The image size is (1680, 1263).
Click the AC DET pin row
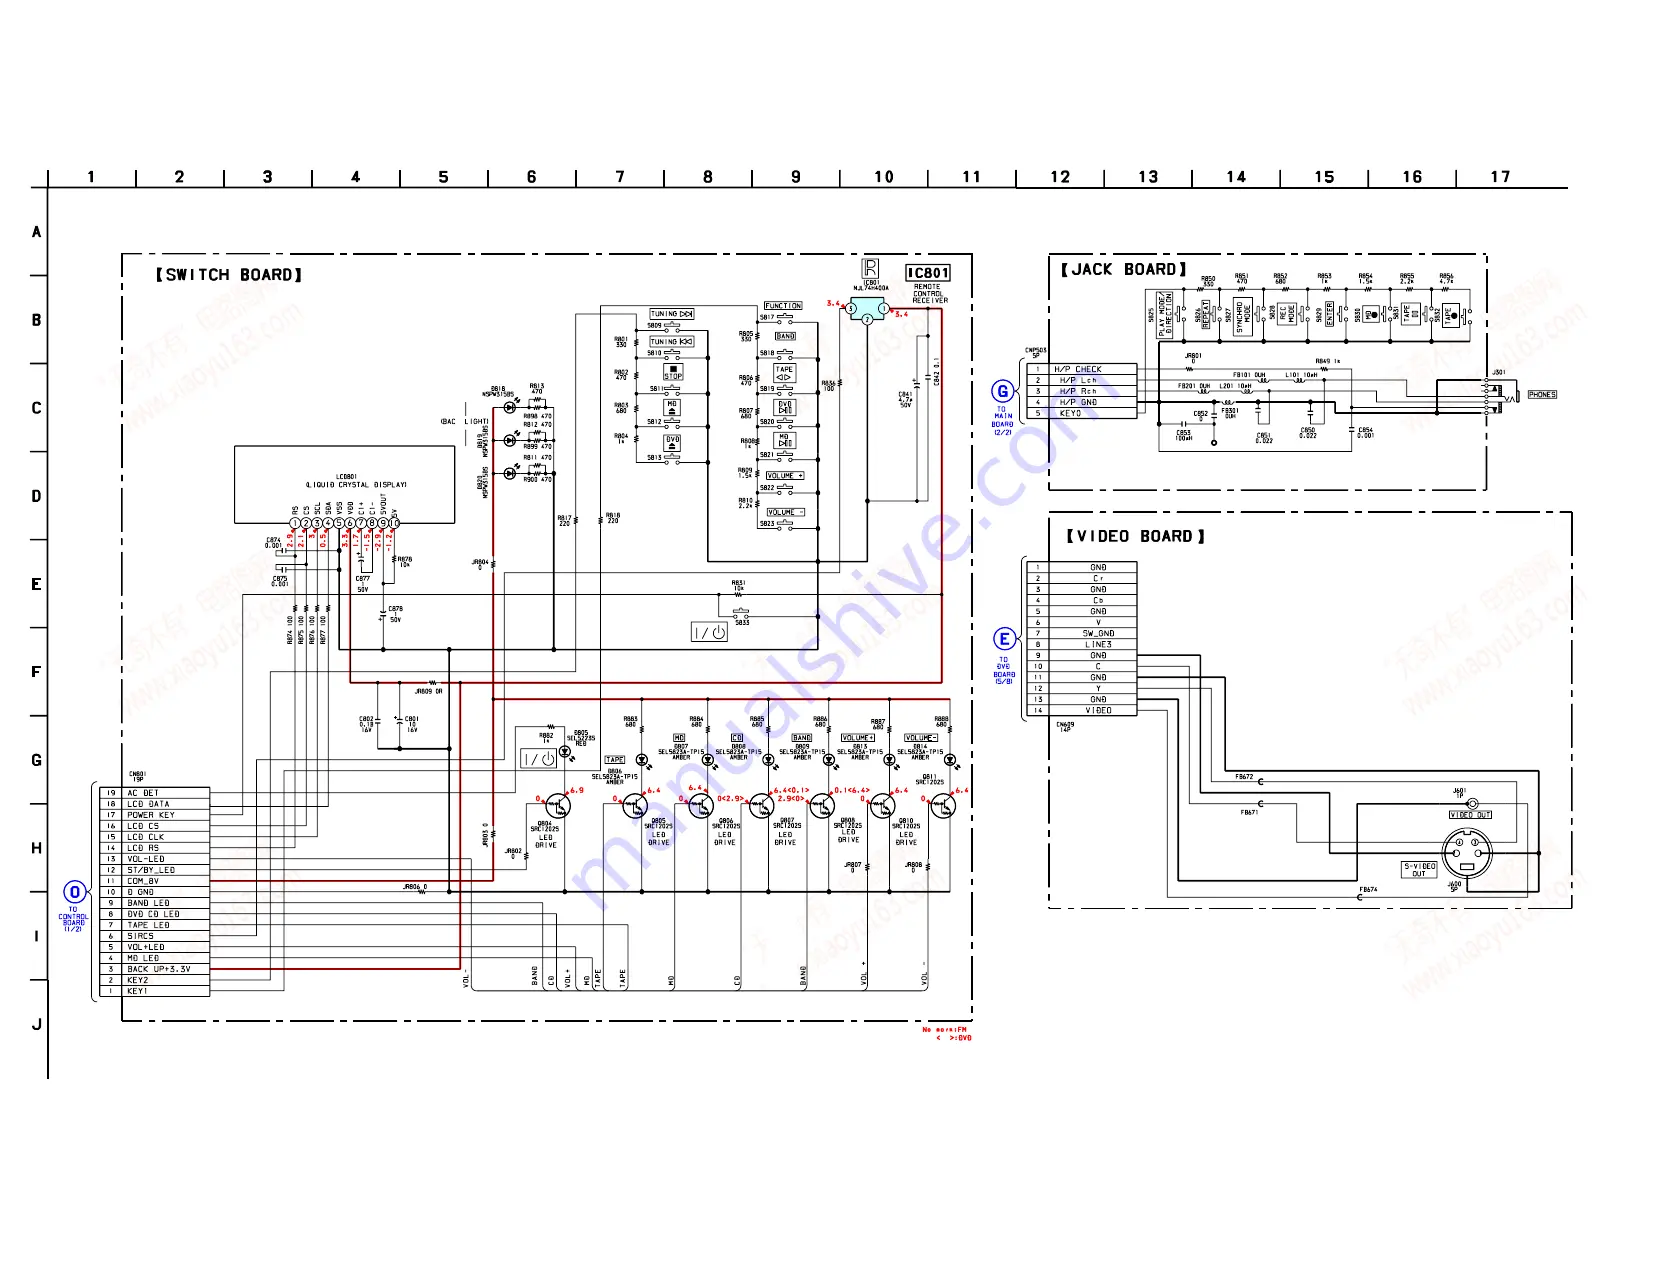tap(154, 793)
